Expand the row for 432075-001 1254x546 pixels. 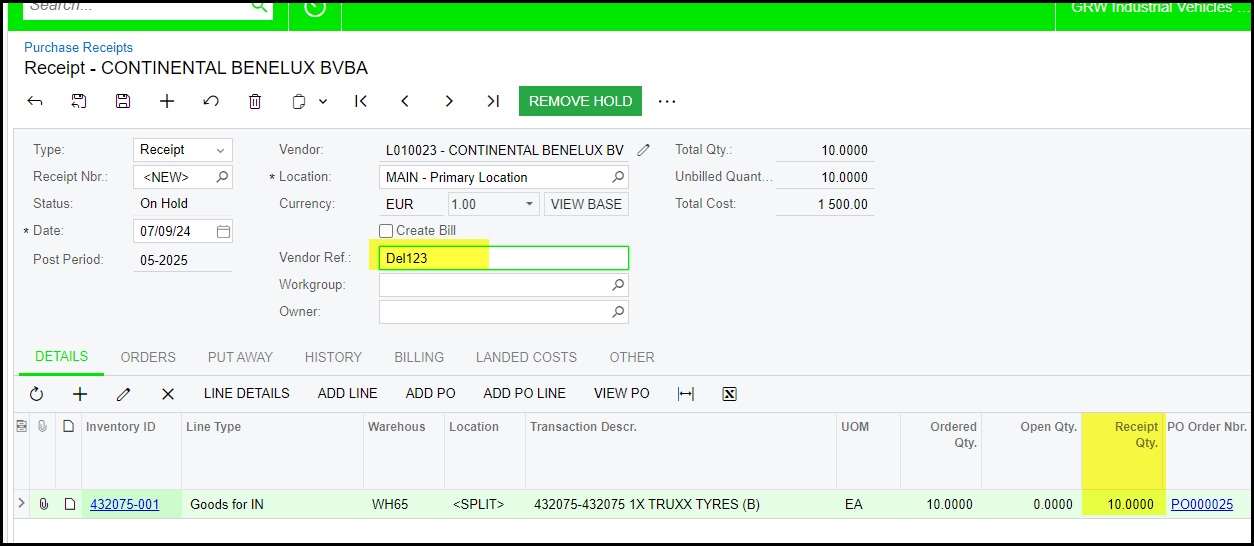tap(22, 504)
